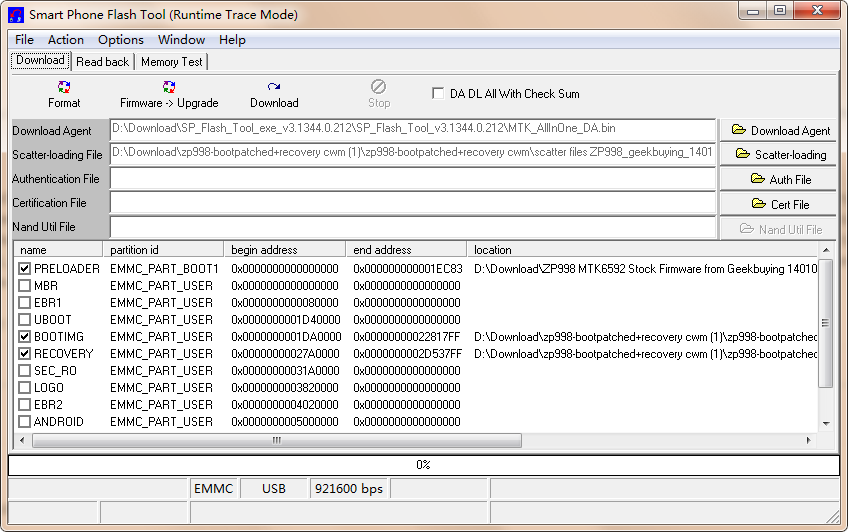The height and width of the screenshot is (532, 848).
Task: Open the Action menu
Action: click(65, 39)
